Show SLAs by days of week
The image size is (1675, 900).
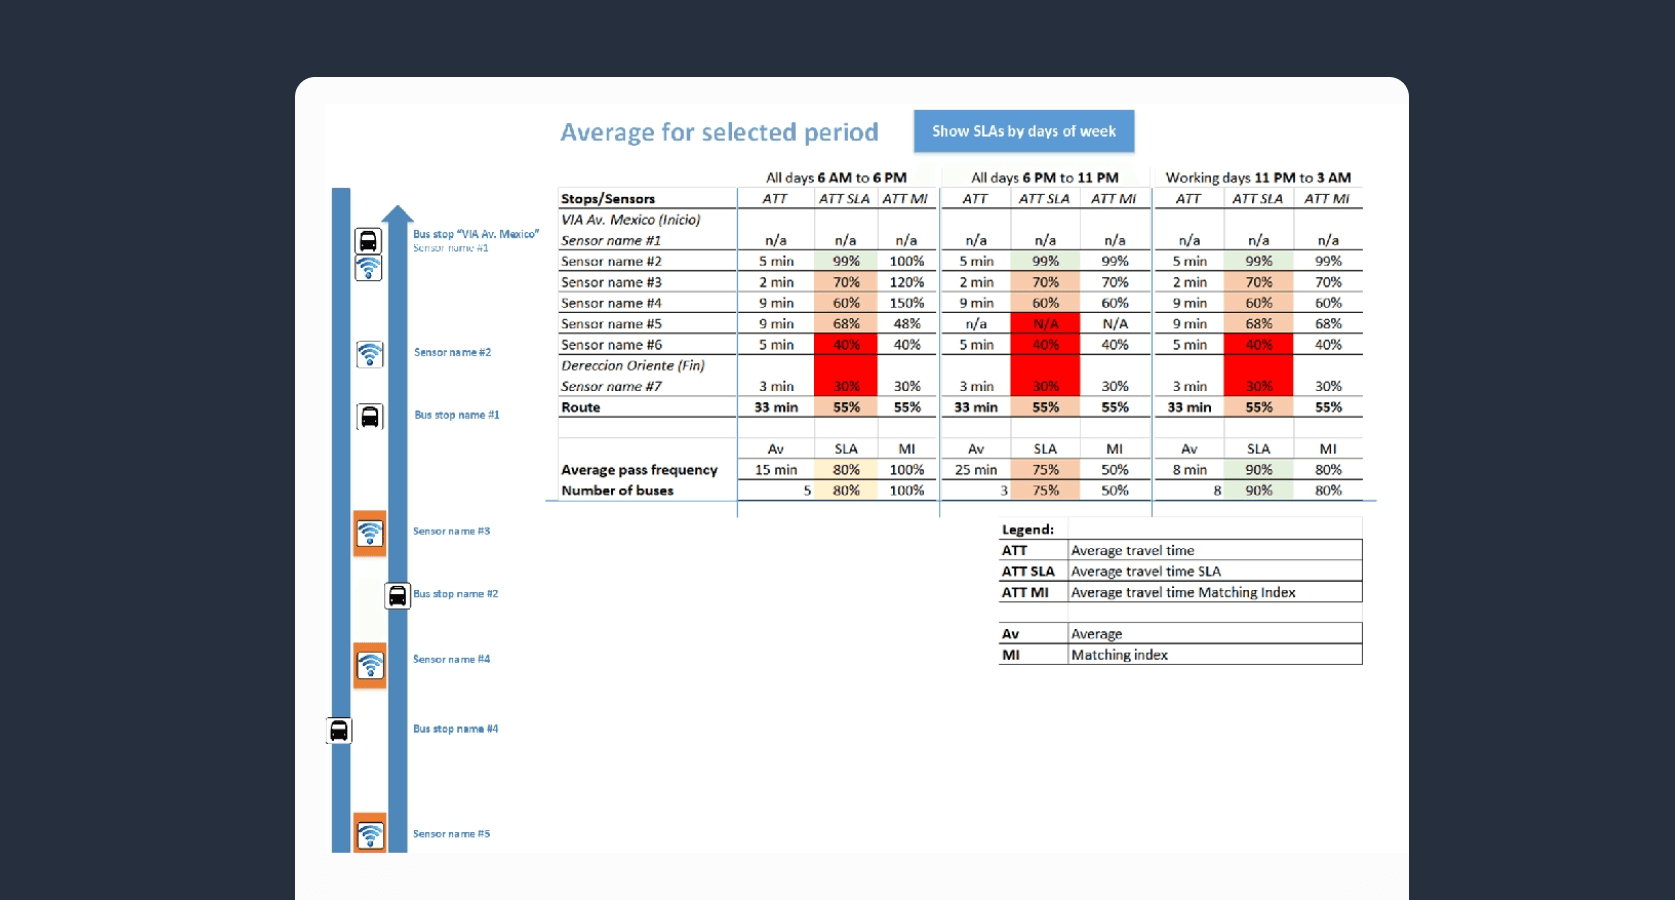[1024, 131]
